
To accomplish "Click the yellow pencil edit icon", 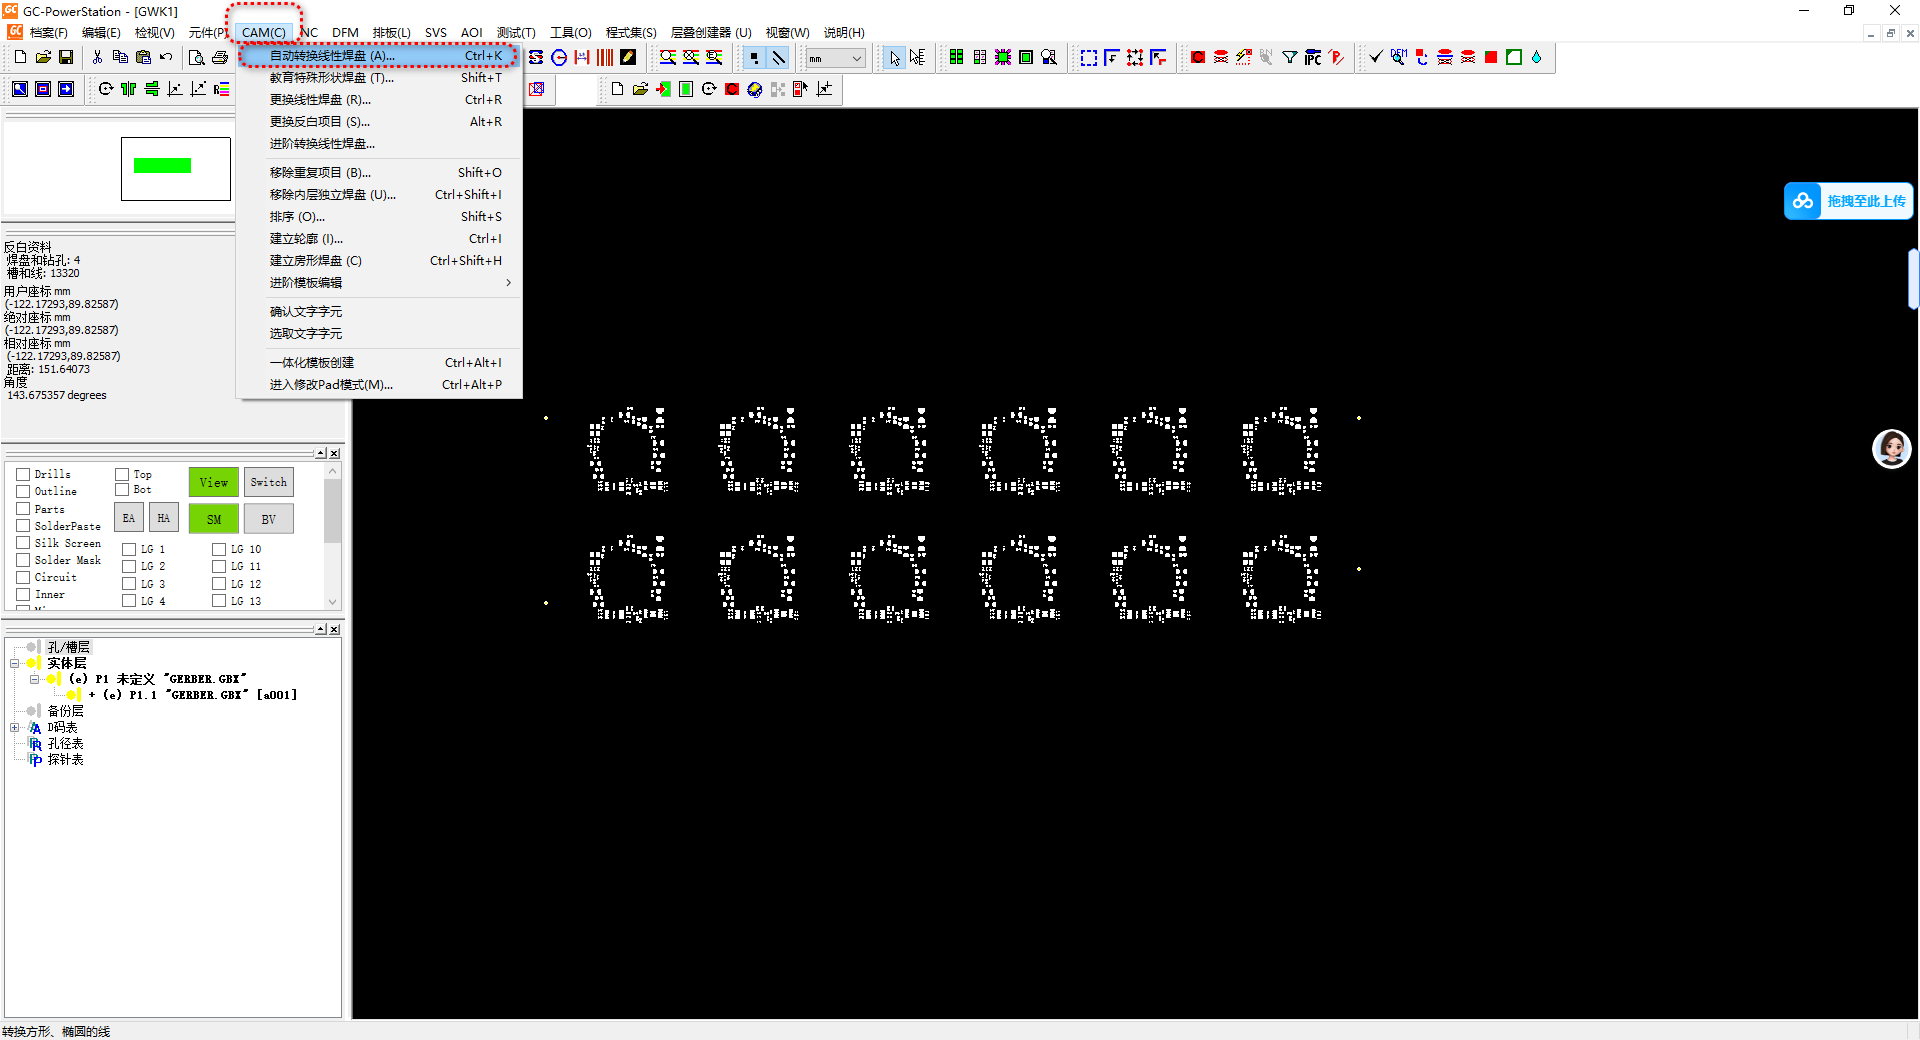I will point(628,58).
